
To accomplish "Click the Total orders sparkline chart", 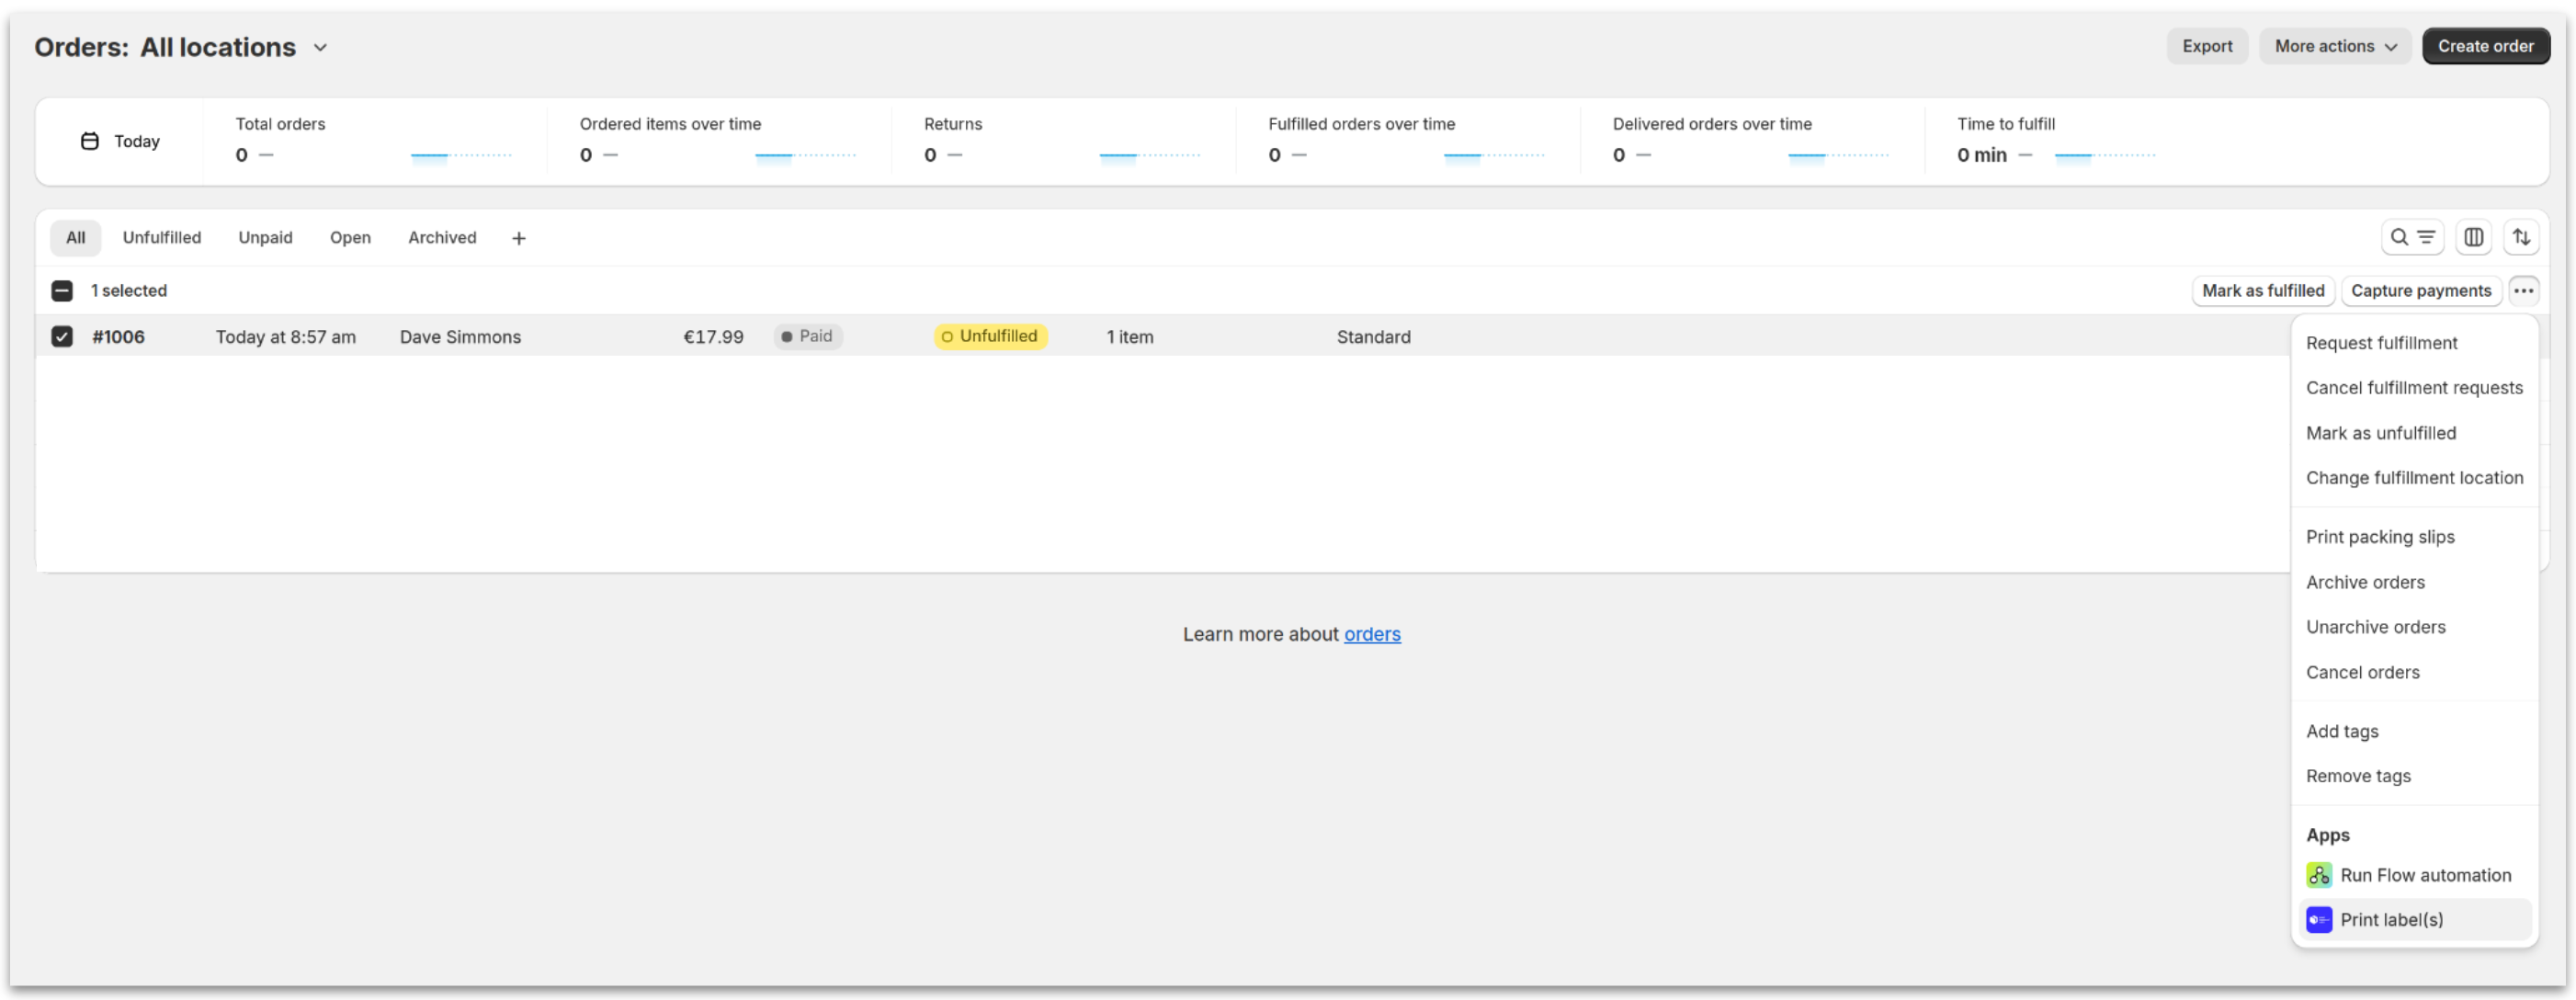I will [461, 155].
